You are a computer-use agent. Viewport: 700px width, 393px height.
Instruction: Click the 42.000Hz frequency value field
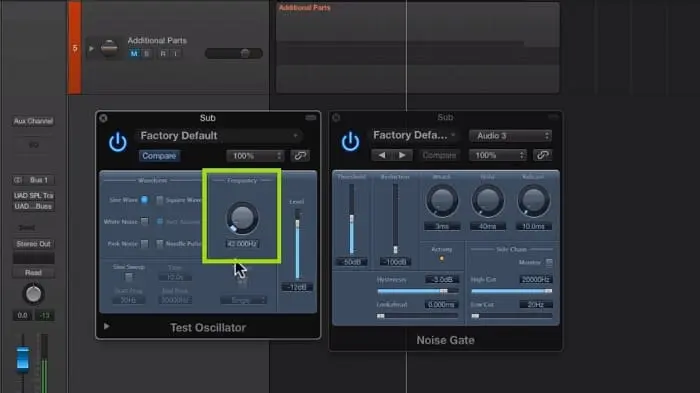tap(242, 244)
